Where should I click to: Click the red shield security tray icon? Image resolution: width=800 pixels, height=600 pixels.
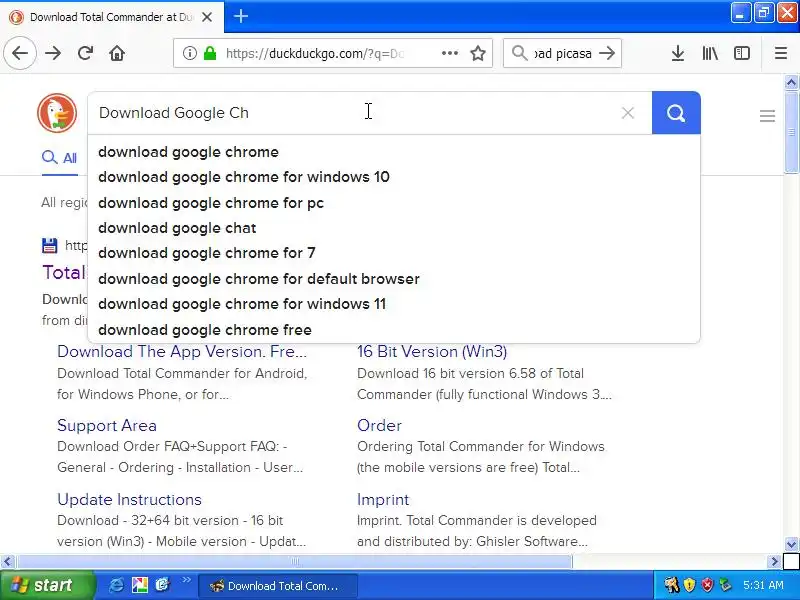tap(707, 585)
